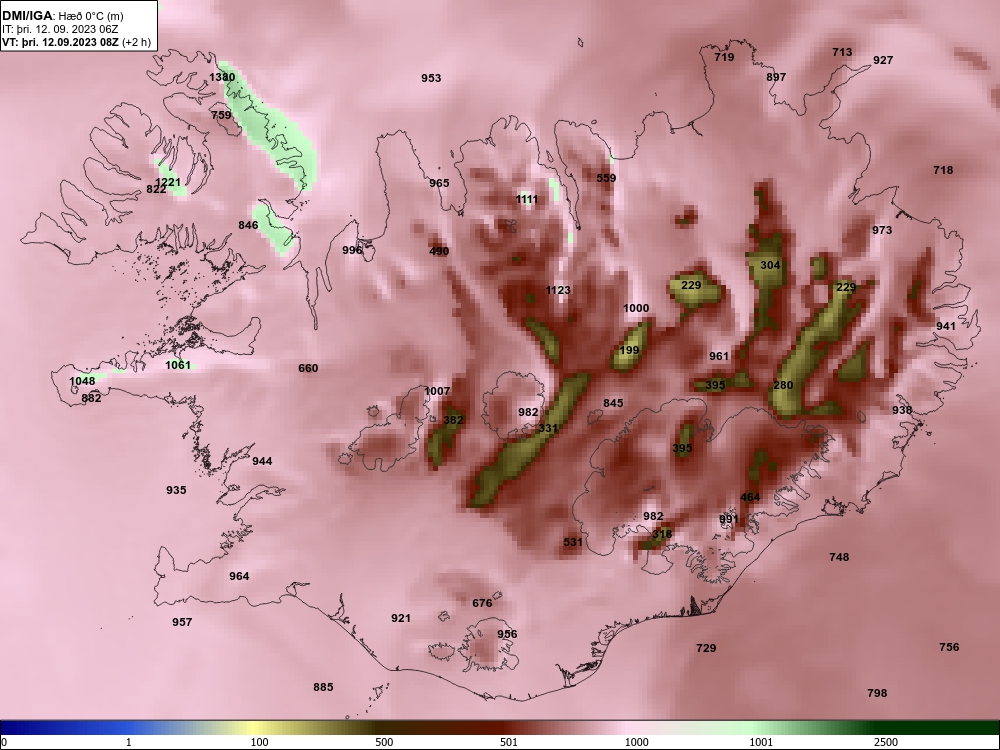This screenshot has width=1000, height=750.
Task: Click the map value '1061'
Action: click(178, 365)
